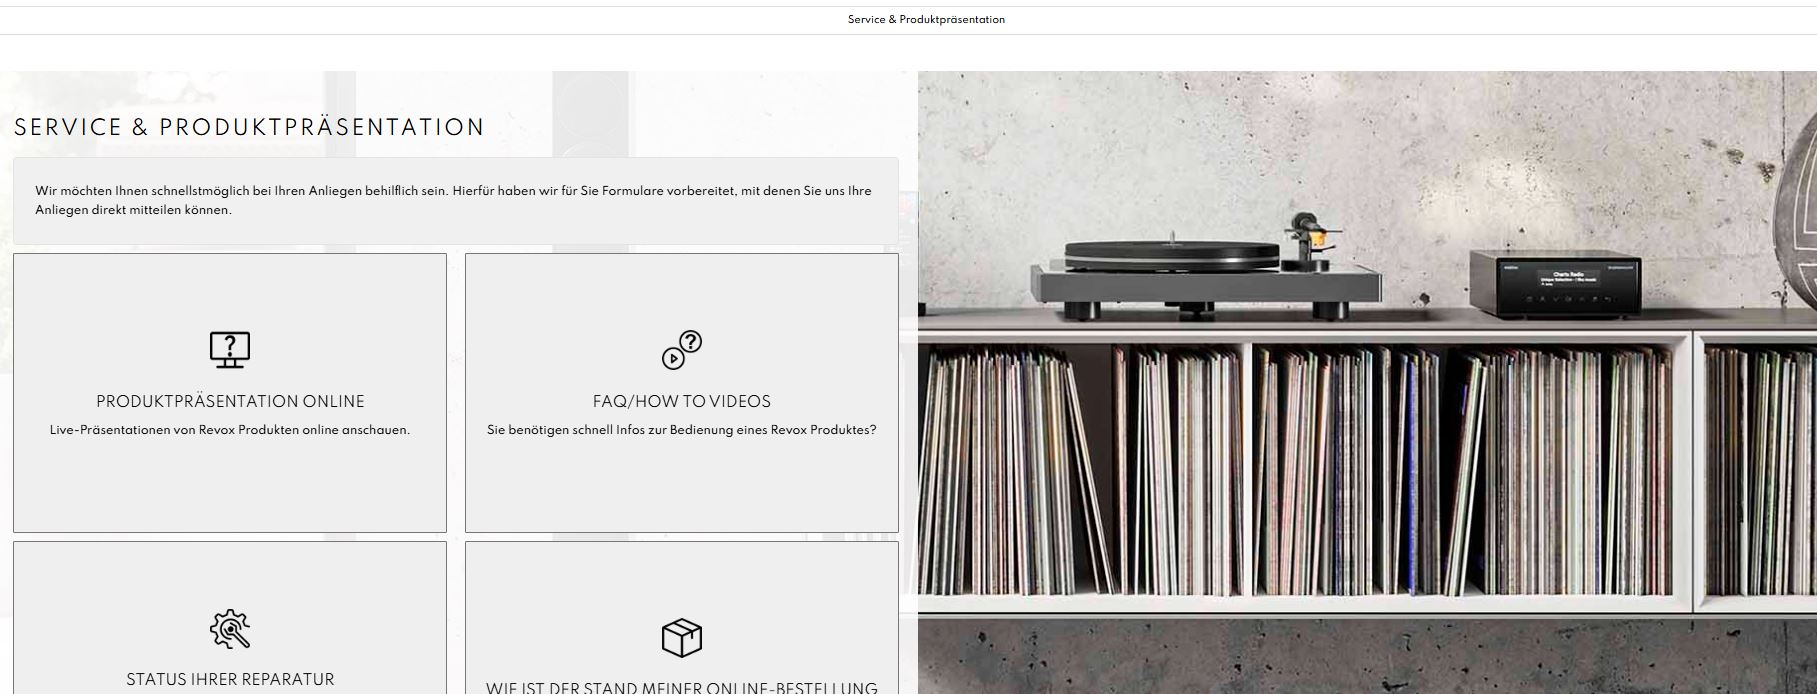Click the FAQ play-and-question icon
Screen dimensions: 1817x694
click(682, 350)
